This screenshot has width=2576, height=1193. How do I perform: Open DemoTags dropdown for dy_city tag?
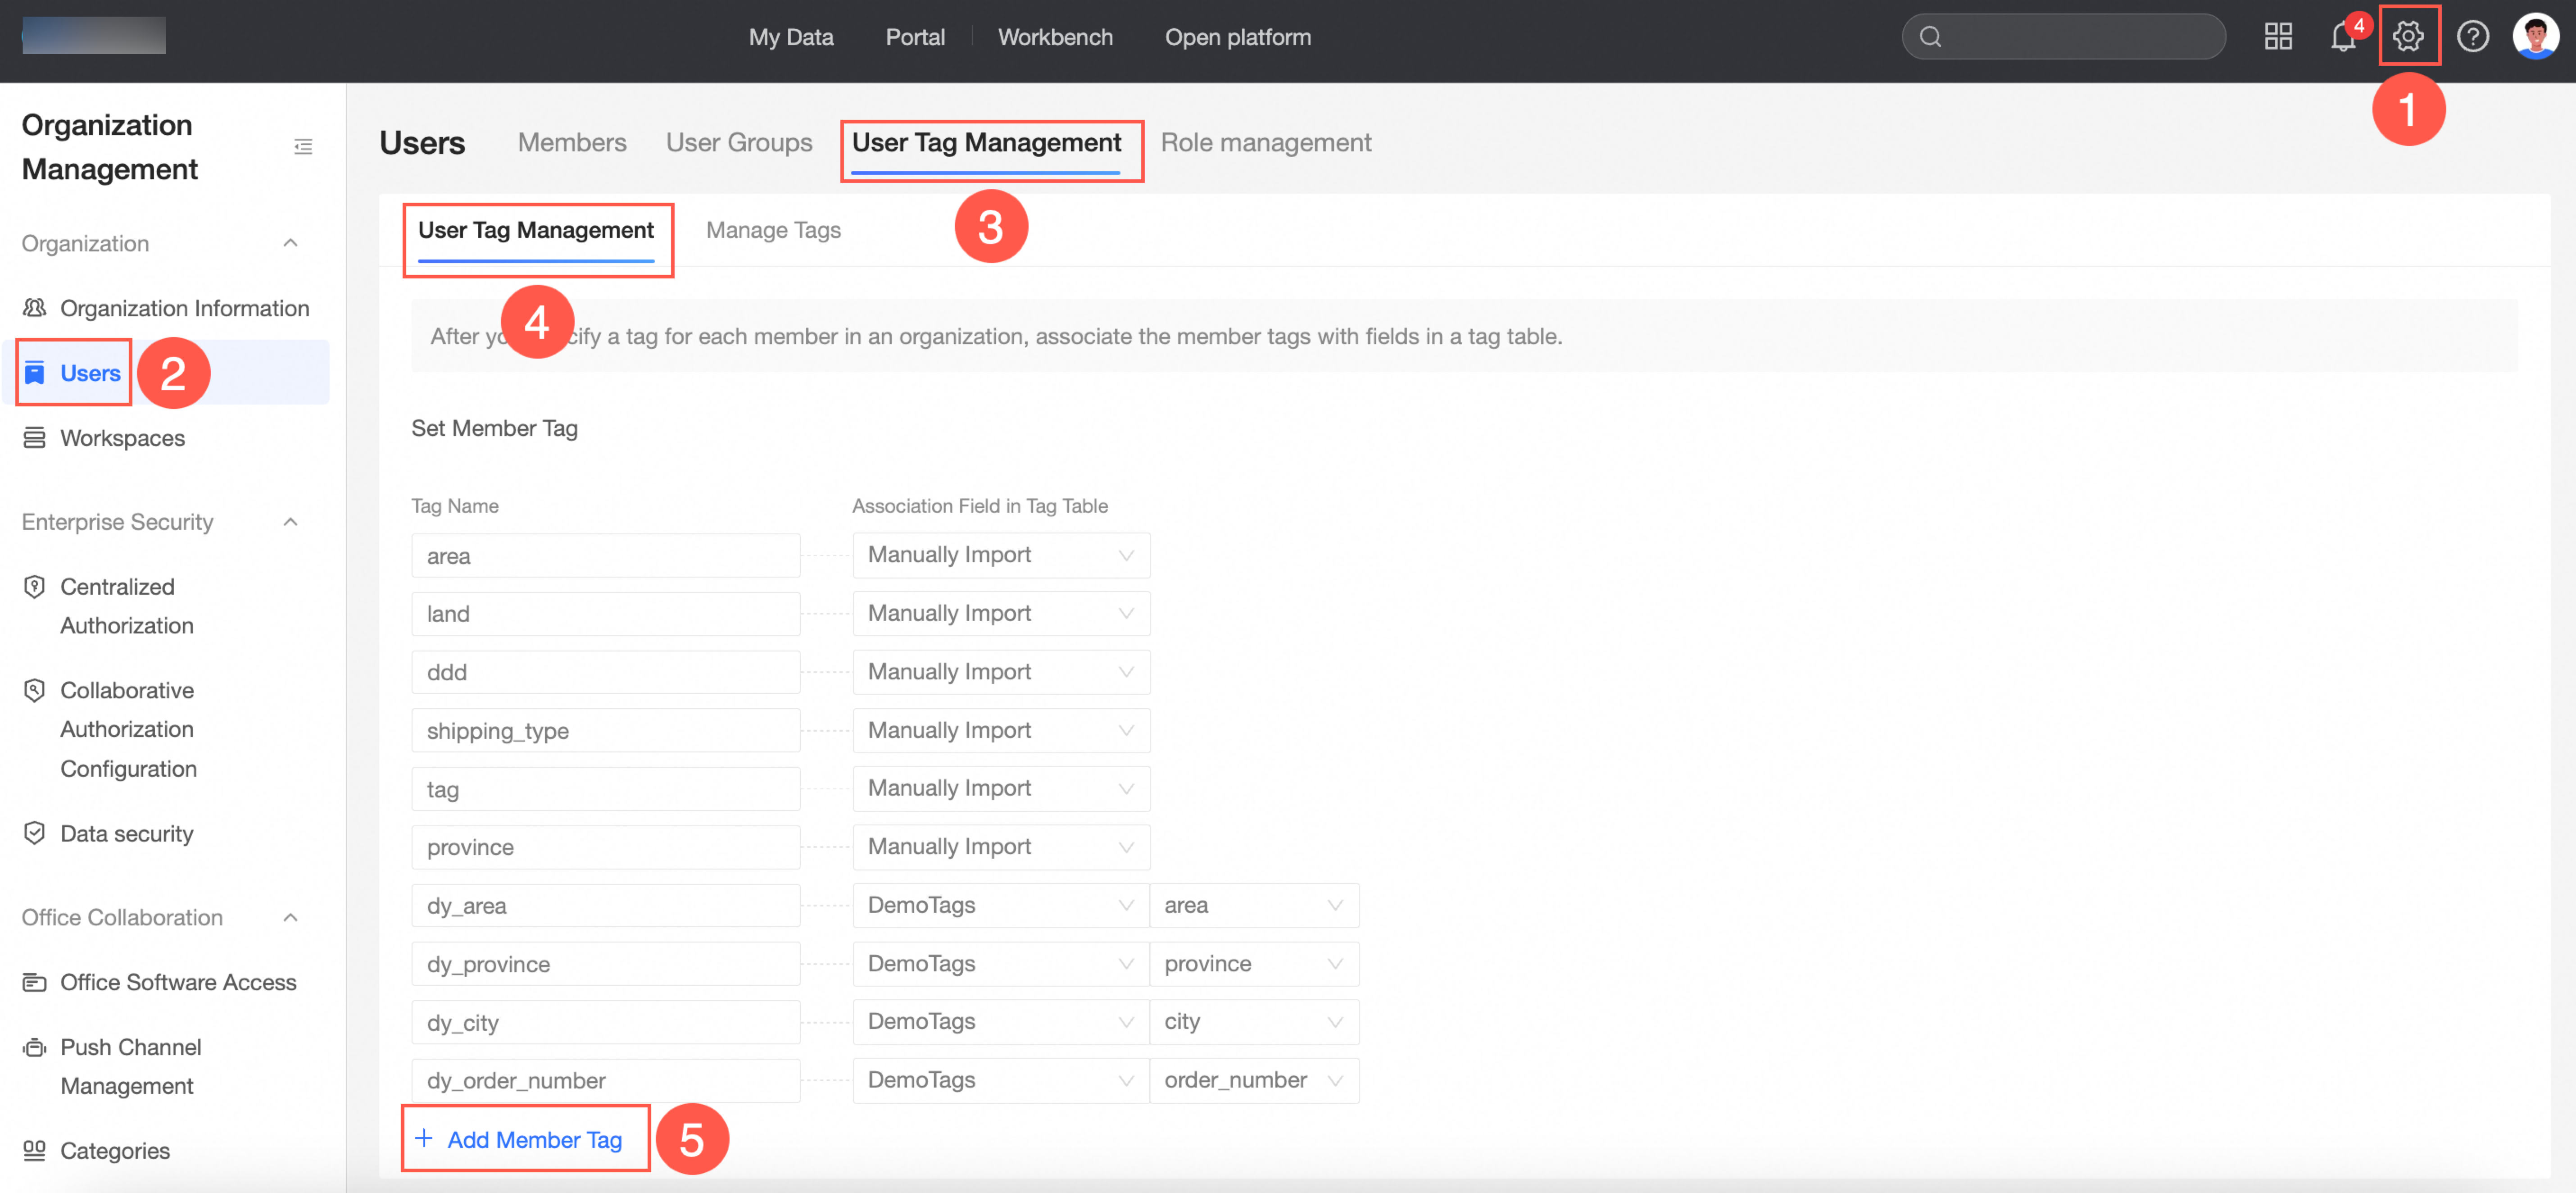point(1000,1021)
